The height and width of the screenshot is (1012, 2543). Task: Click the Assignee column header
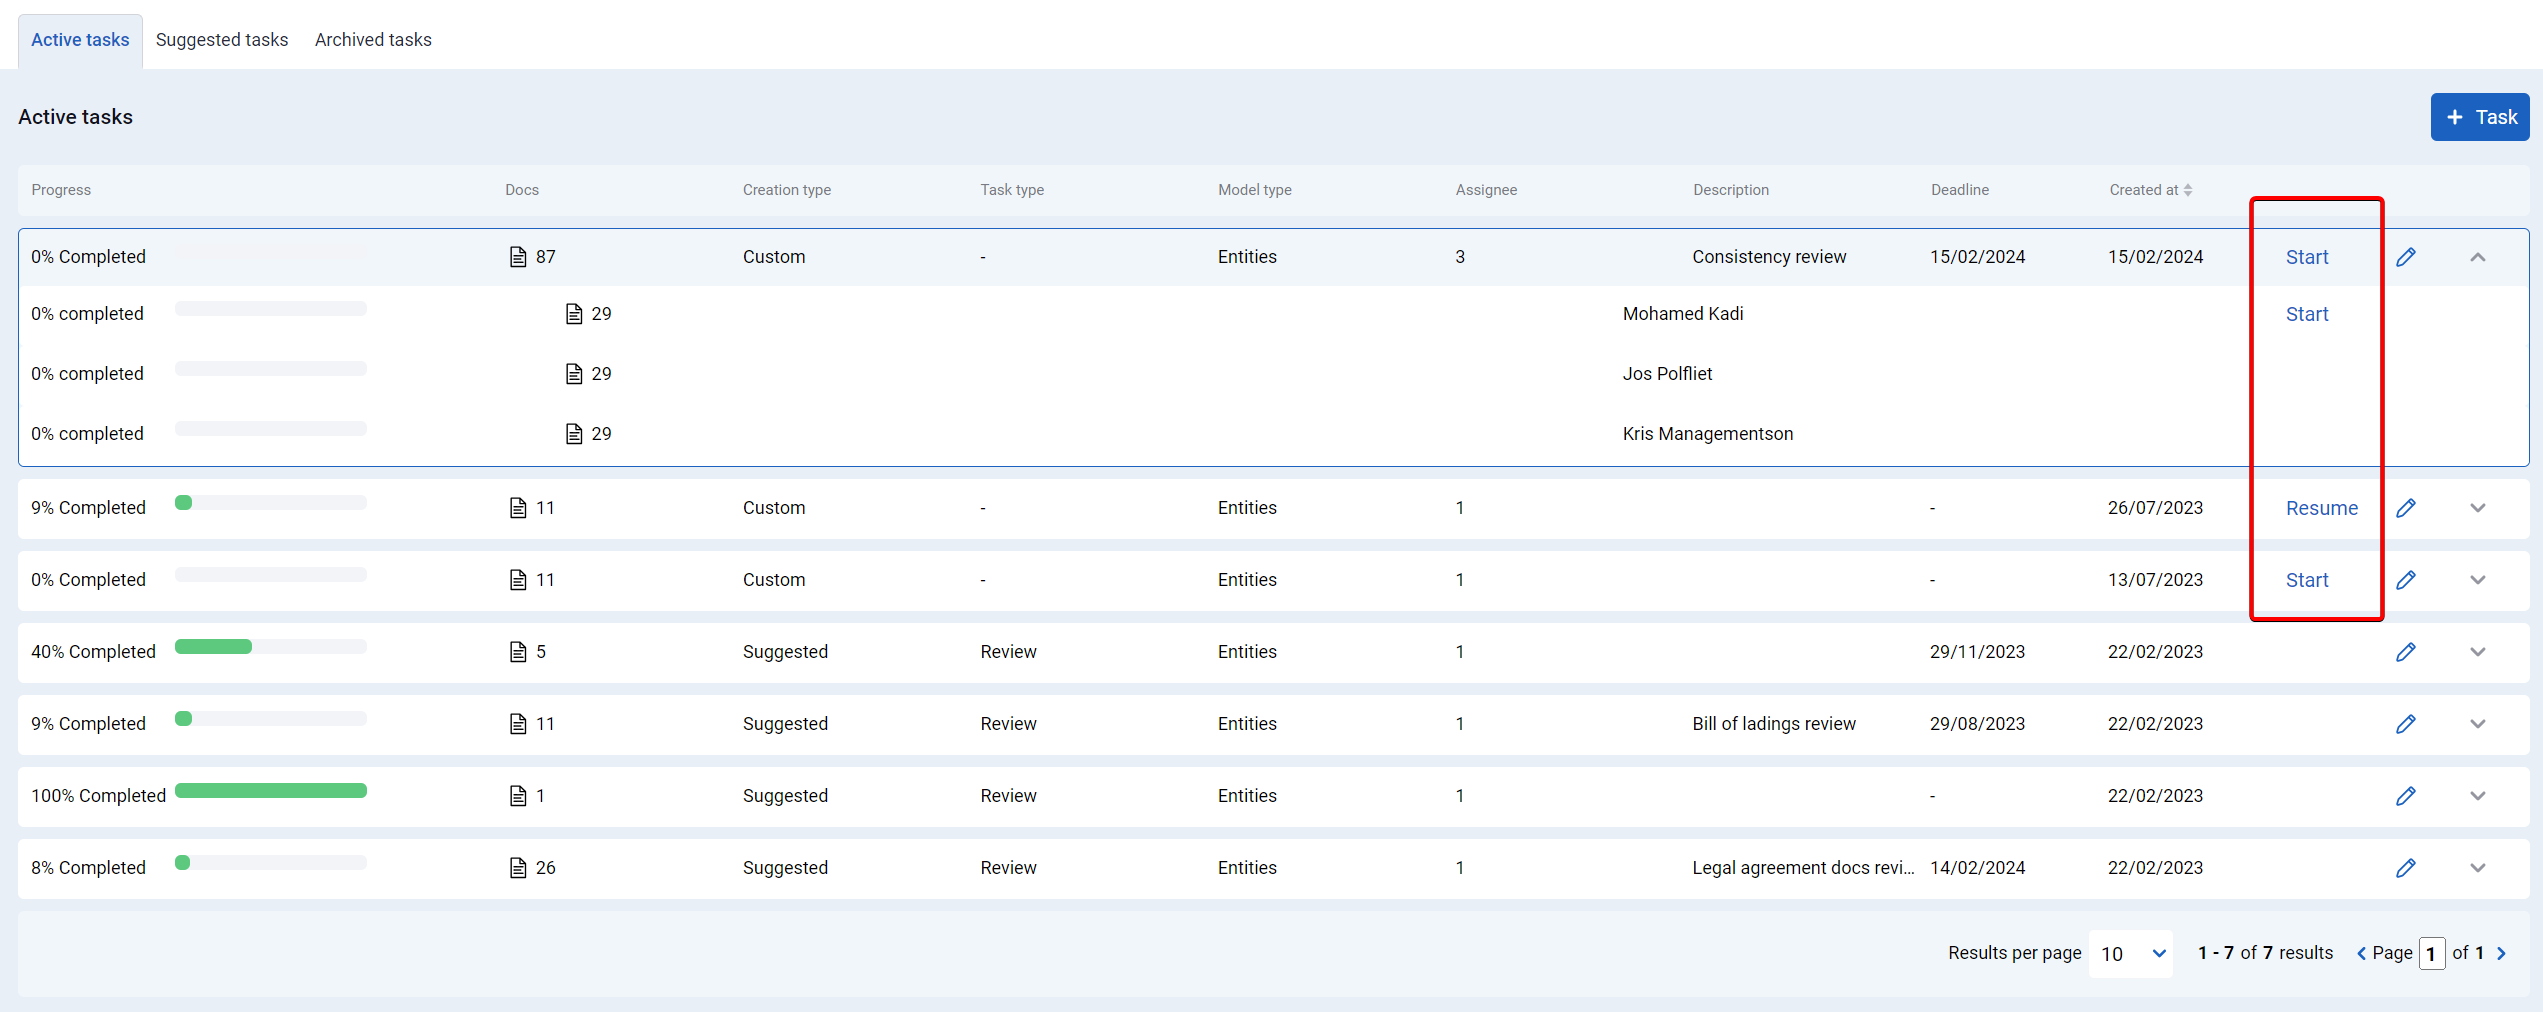tap(1486, 190)
